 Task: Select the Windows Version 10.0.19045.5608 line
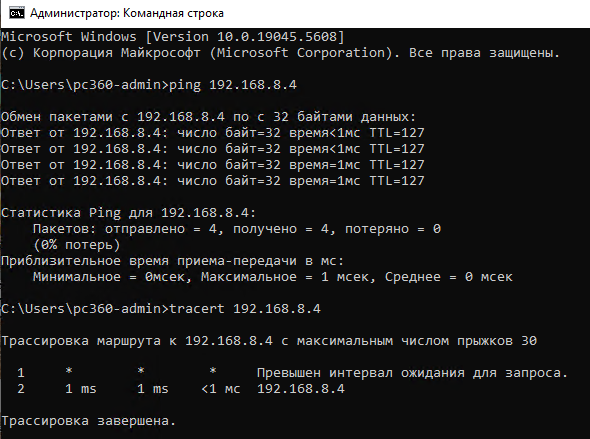[x=173, y=37]
